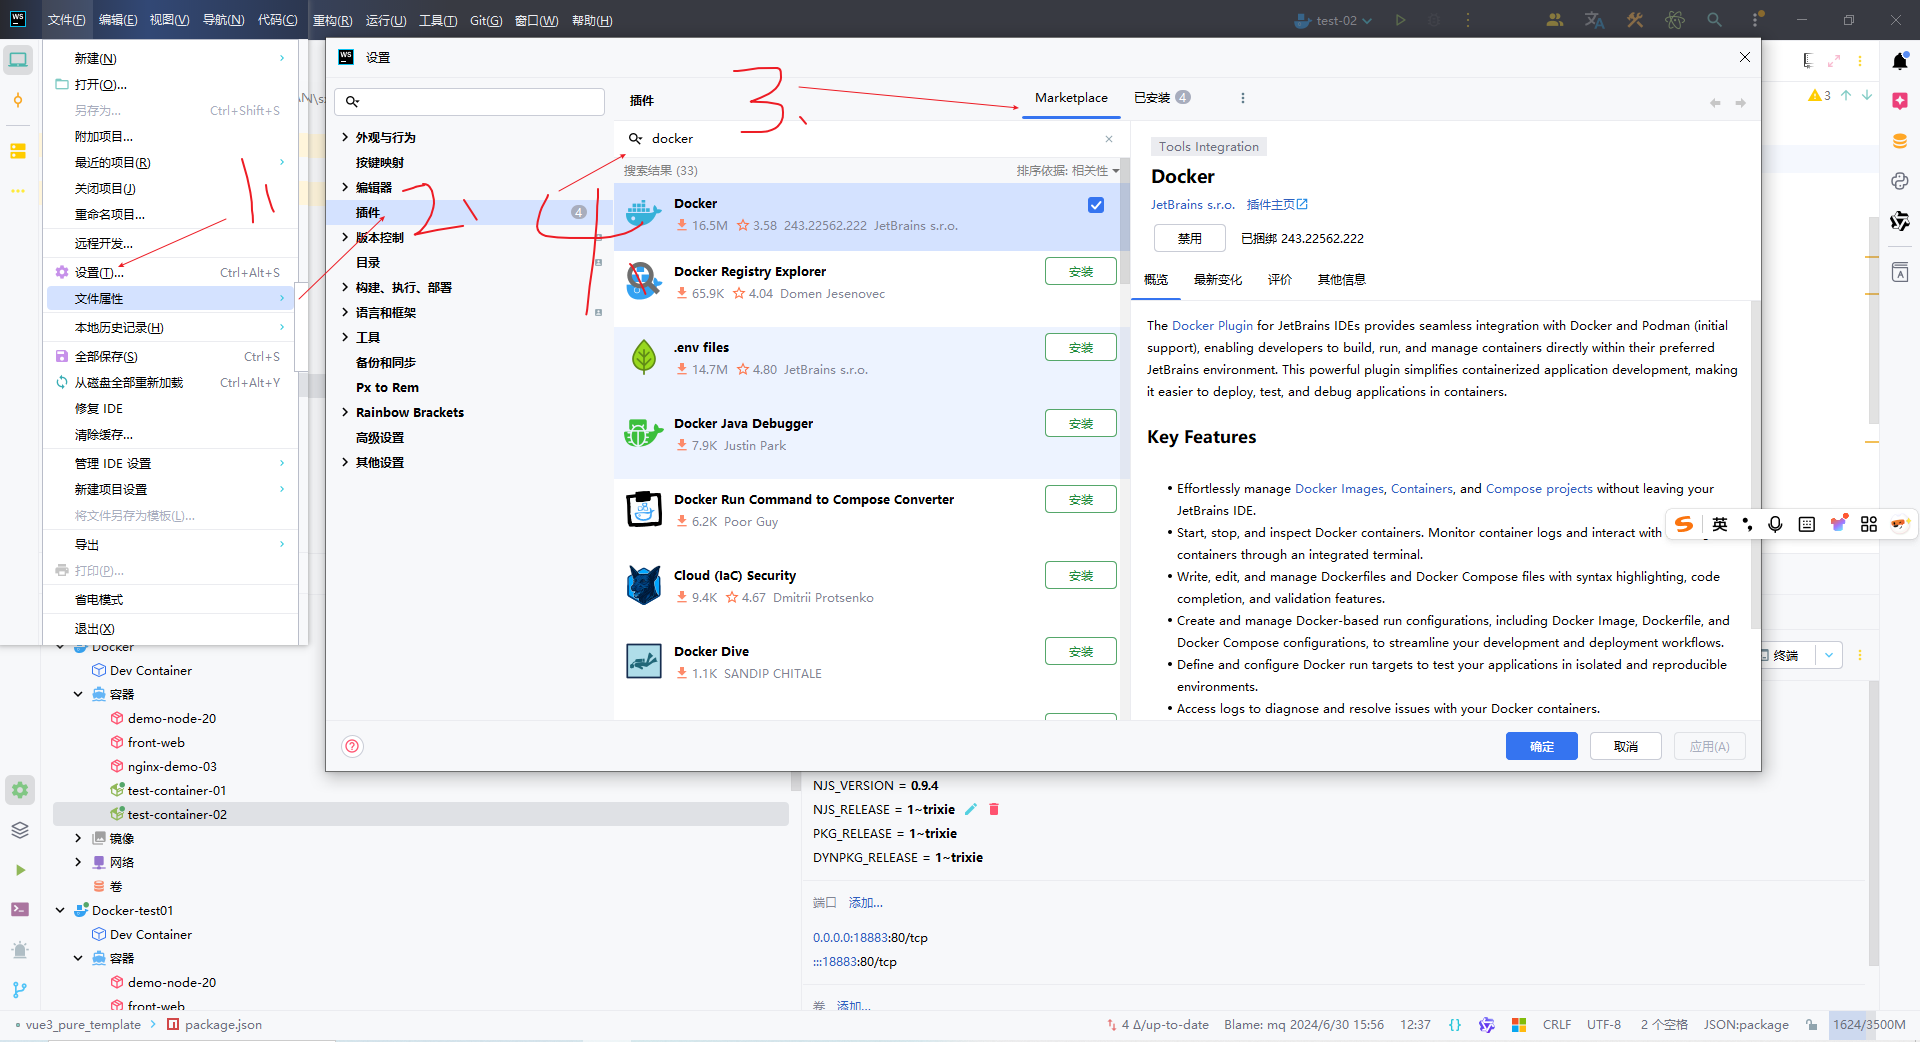Select 设置(T)... in the File menu

click(171, 272)
